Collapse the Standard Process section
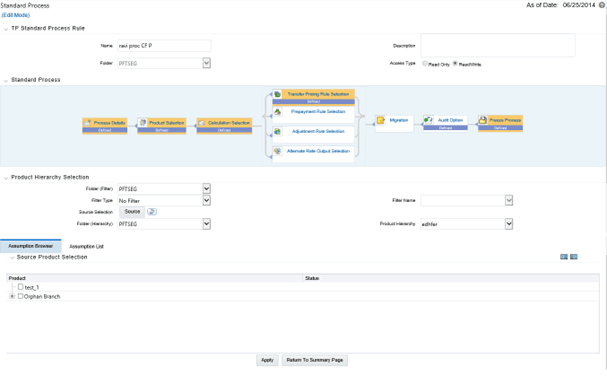This screenshot has height=376, width=607. coord(6,81)
